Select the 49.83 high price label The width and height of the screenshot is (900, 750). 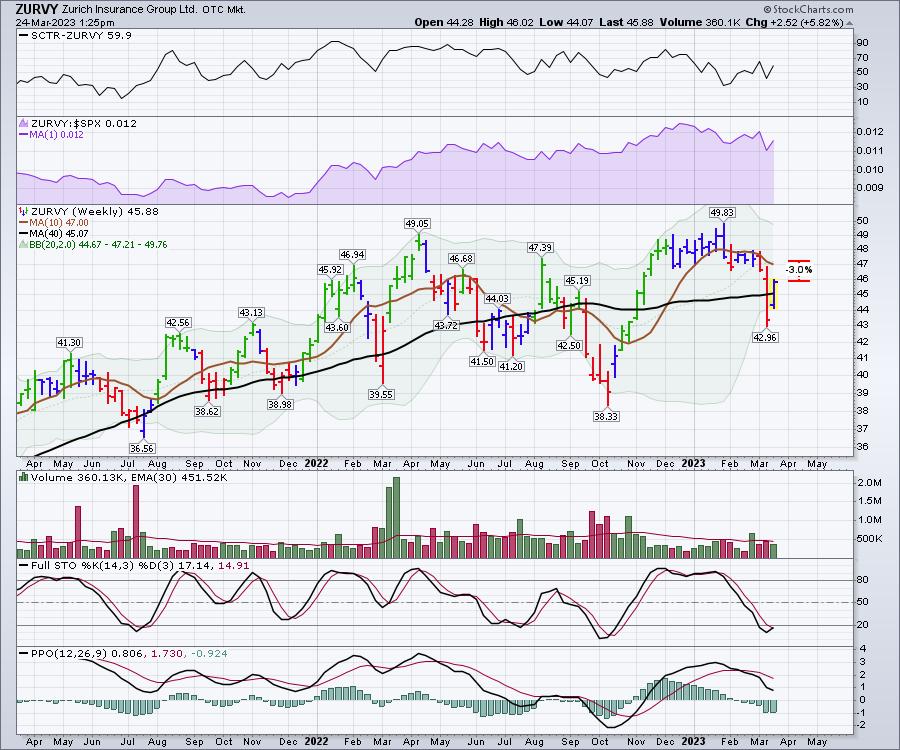tap(722, 212)
